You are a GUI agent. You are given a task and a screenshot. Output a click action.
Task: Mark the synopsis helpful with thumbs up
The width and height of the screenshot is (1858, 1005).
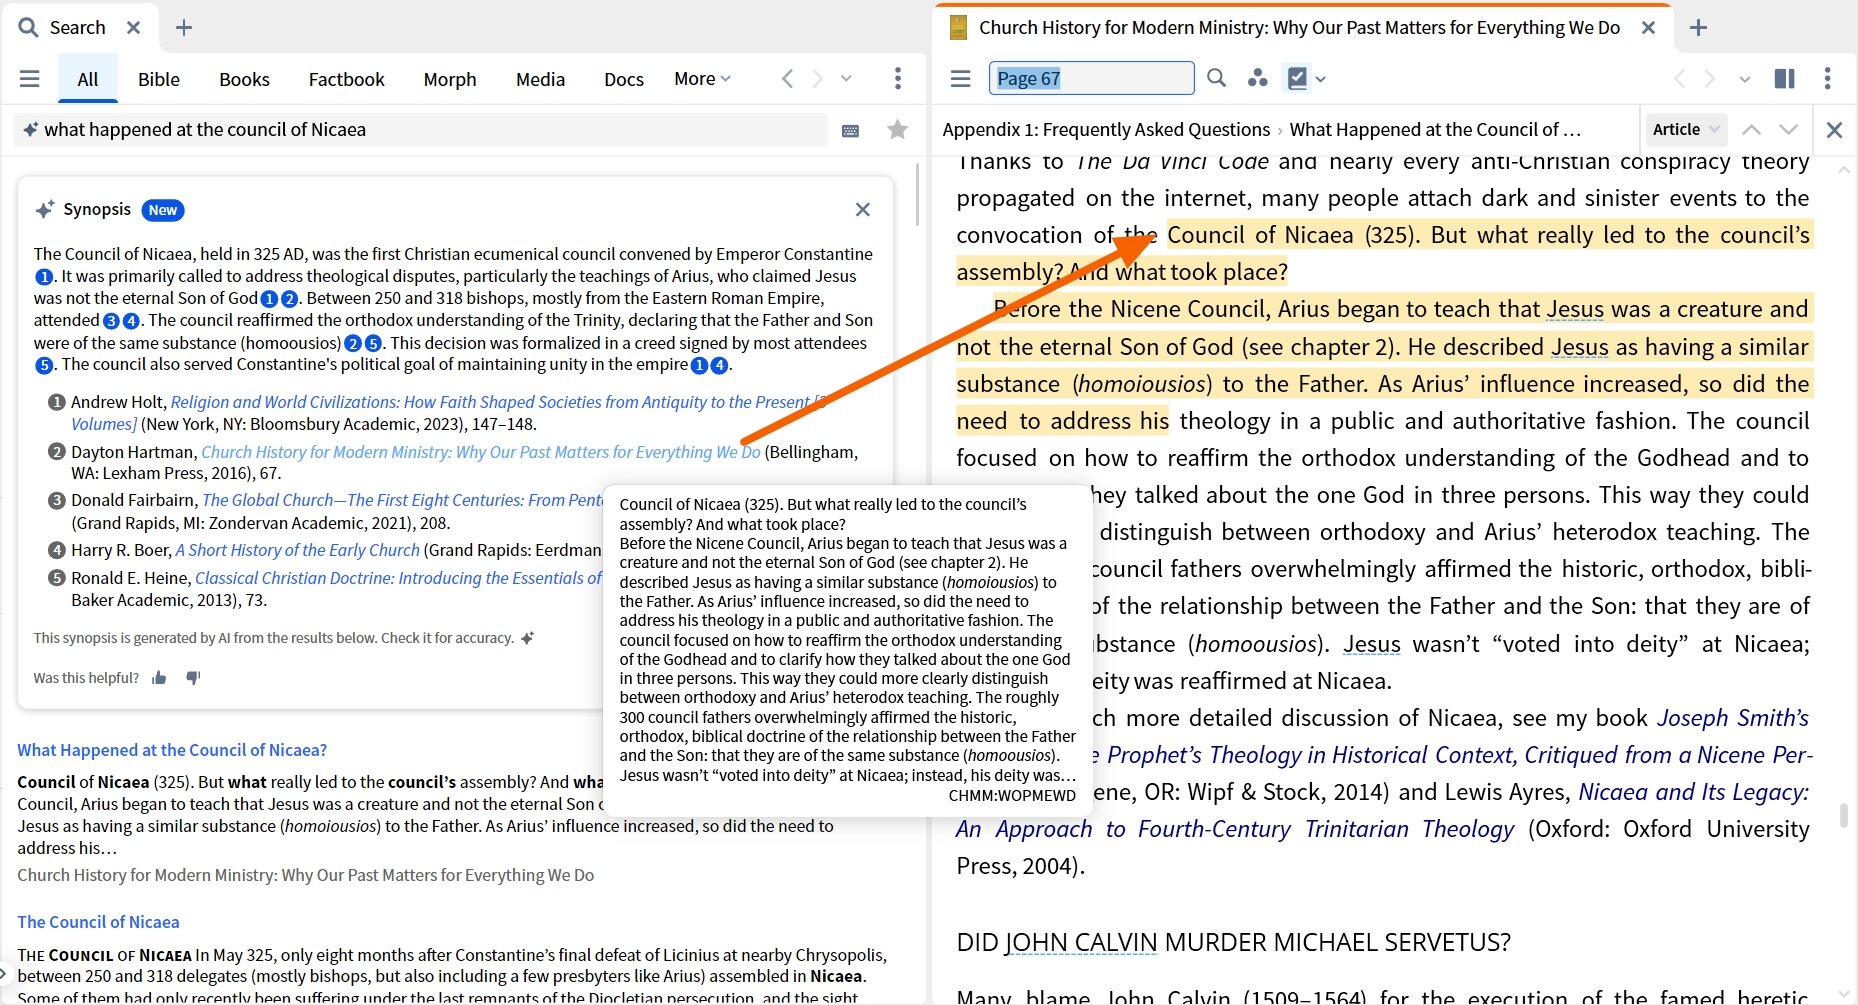click(x=158, y=678)
